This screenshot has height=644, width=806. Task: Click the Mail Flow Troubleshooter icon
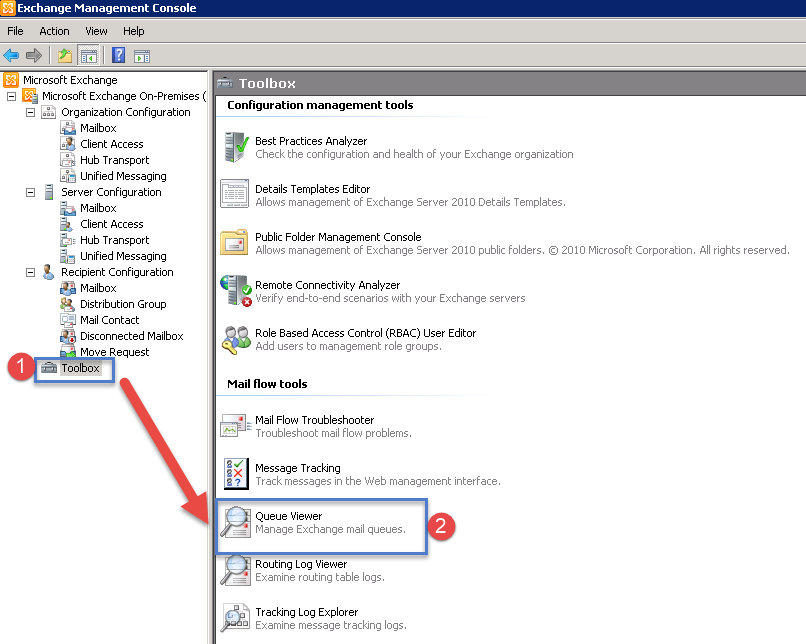235,425
